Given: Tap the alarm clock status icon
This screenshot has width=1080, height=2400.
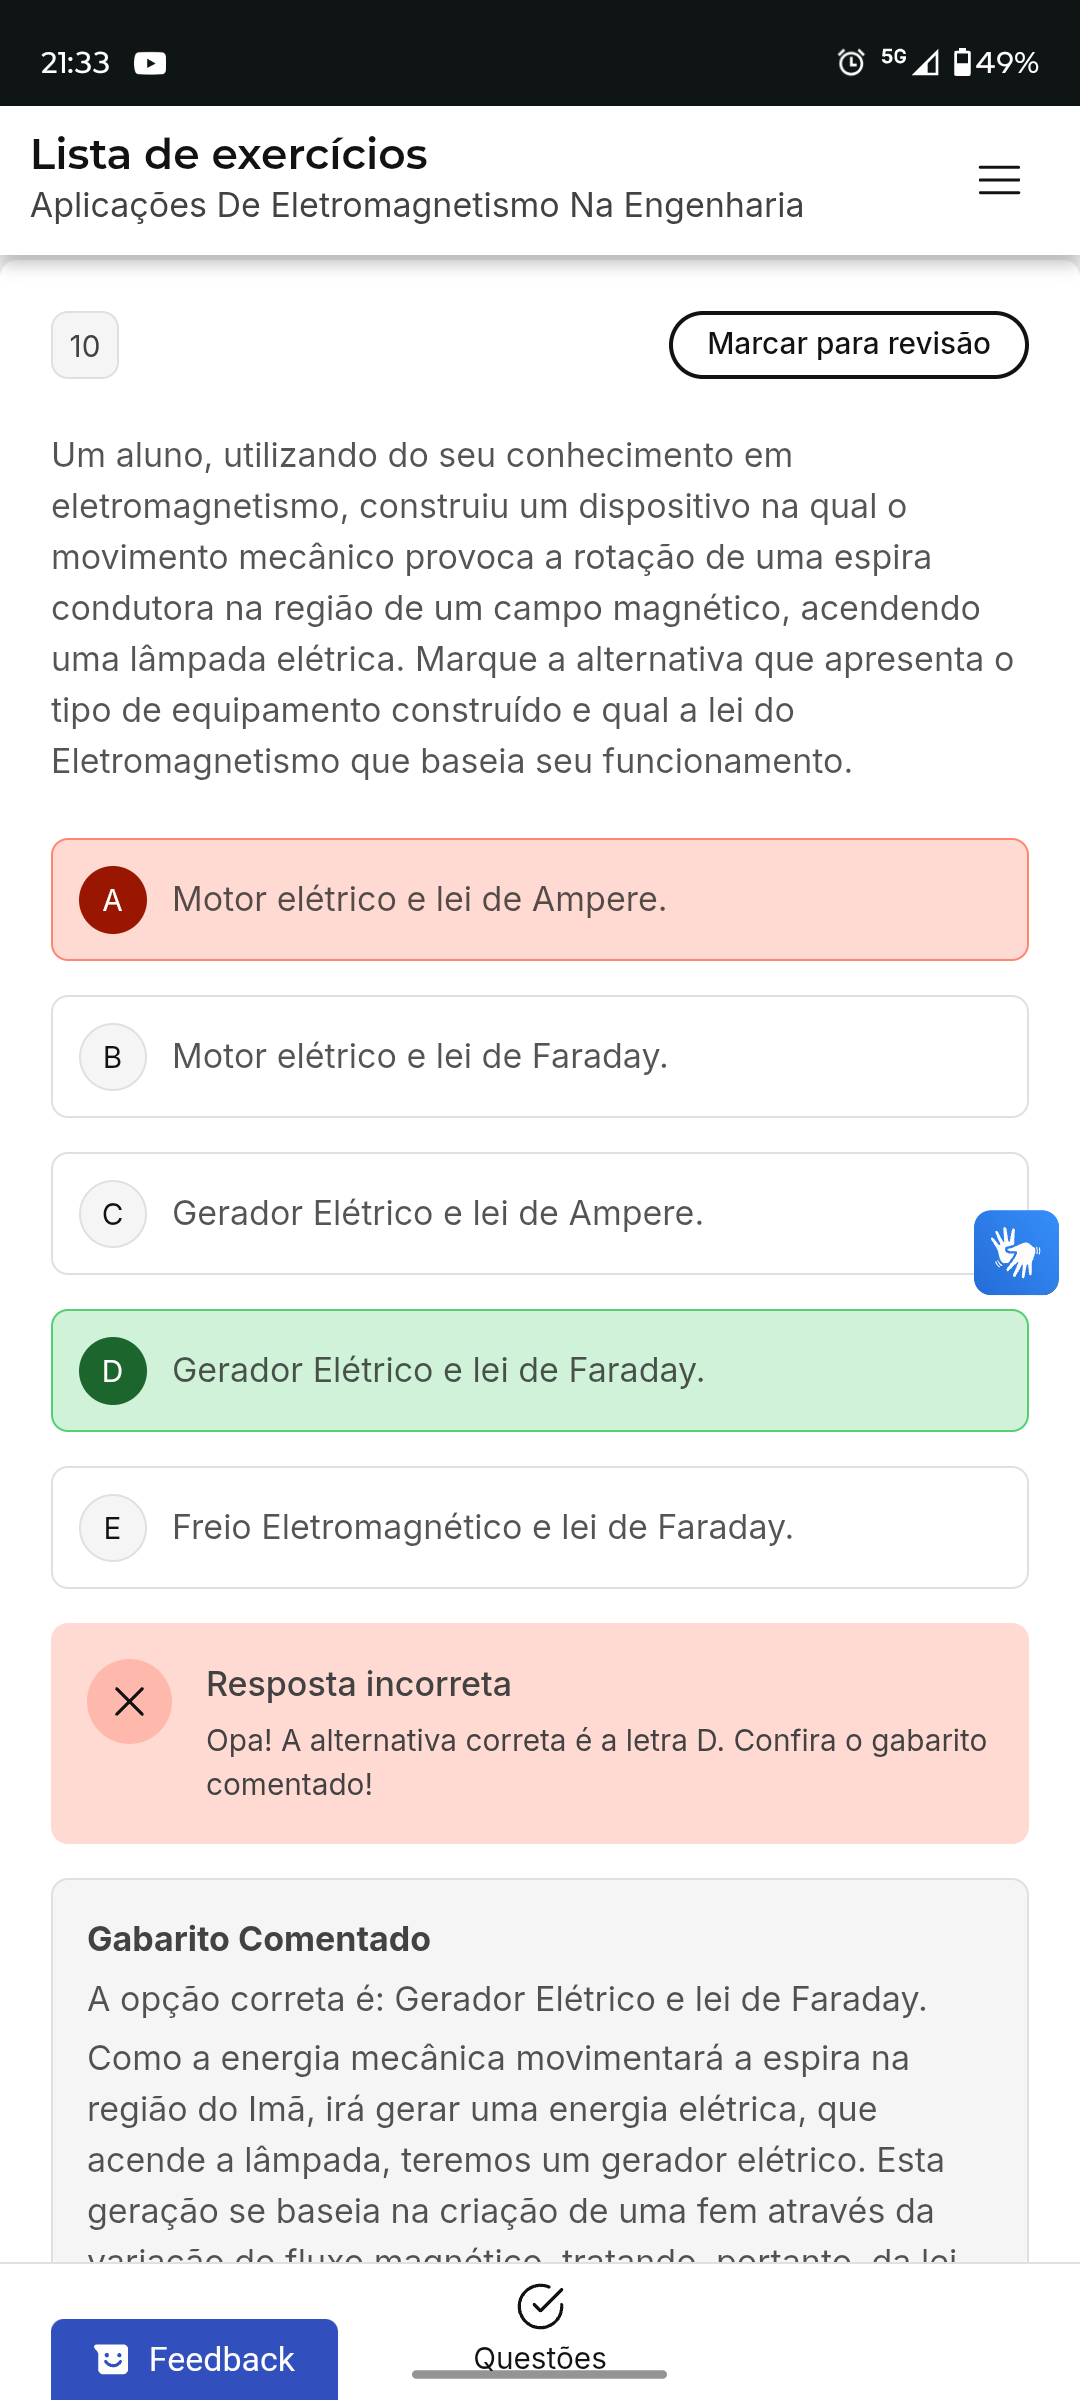Looking at the screenshot, I should pyautogui.click(x=851, y=63).
